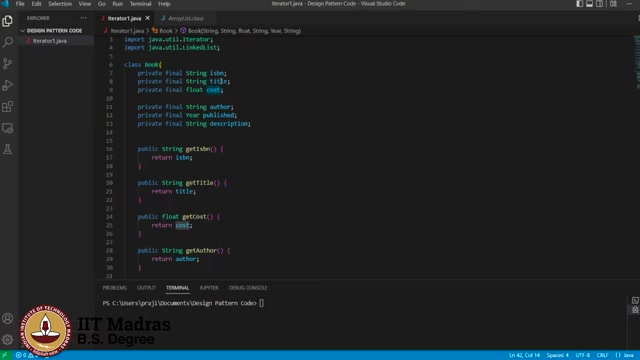Open Run and Debug view icon

(7, 85)
